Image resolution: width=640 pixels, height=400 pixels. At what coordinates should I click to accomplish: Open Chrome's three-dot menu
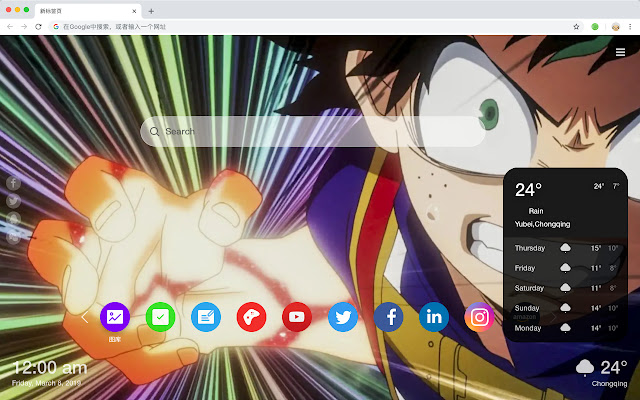pos(630,27)
